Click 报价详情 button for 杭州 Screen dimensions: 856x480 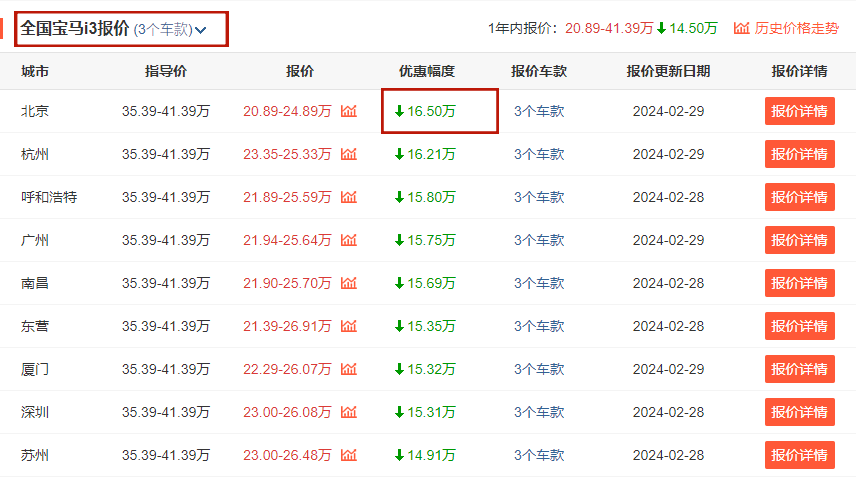(x=799, y=155)
